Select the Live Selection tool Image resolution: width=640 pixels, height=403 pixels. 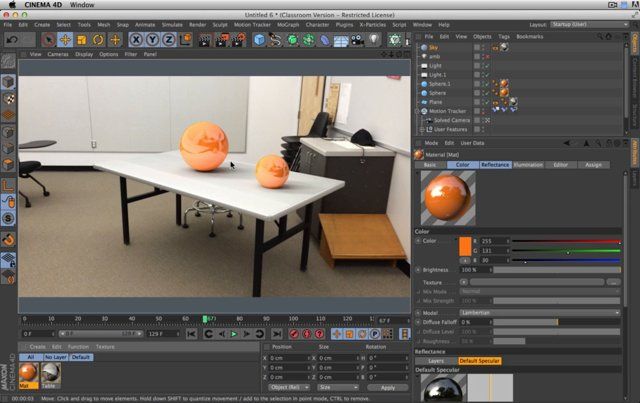49,40
